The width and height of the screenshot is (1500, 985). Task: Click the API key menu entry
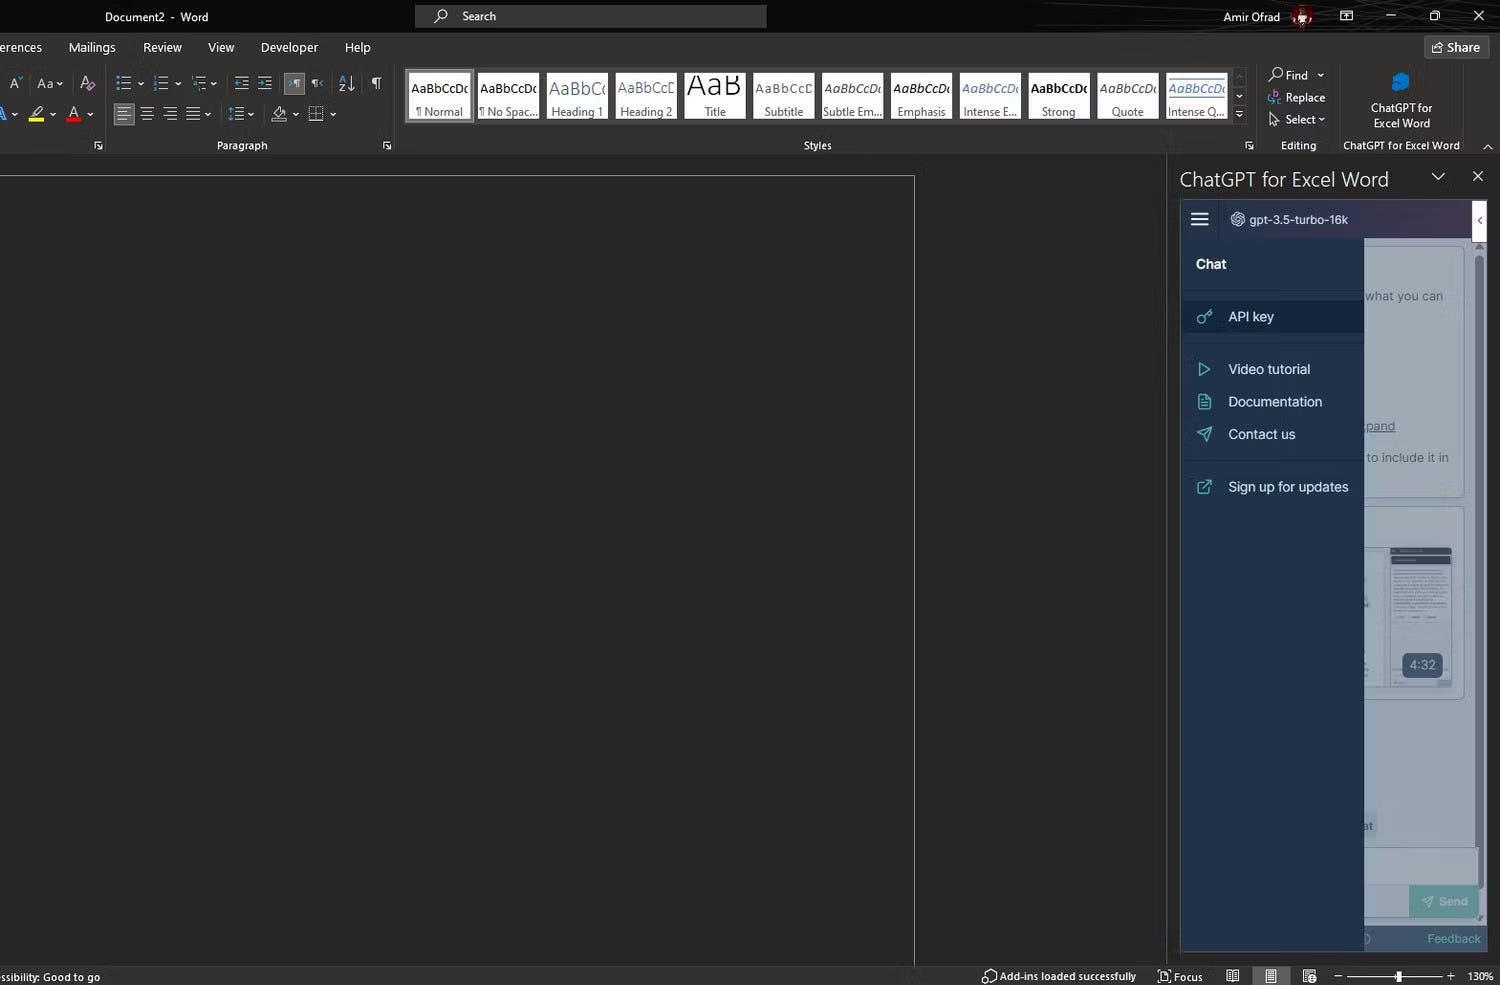pyautogui.click(x=1250, y=316)
